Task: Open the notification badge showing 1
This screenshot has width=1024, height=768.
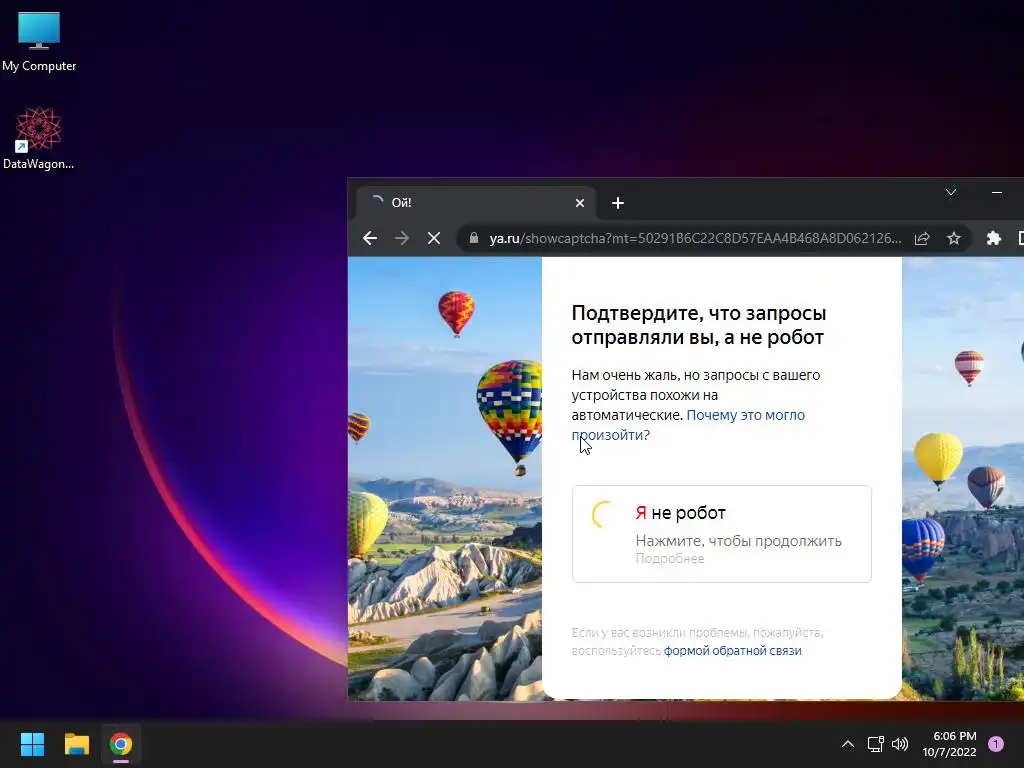Action: pos(996,744)
